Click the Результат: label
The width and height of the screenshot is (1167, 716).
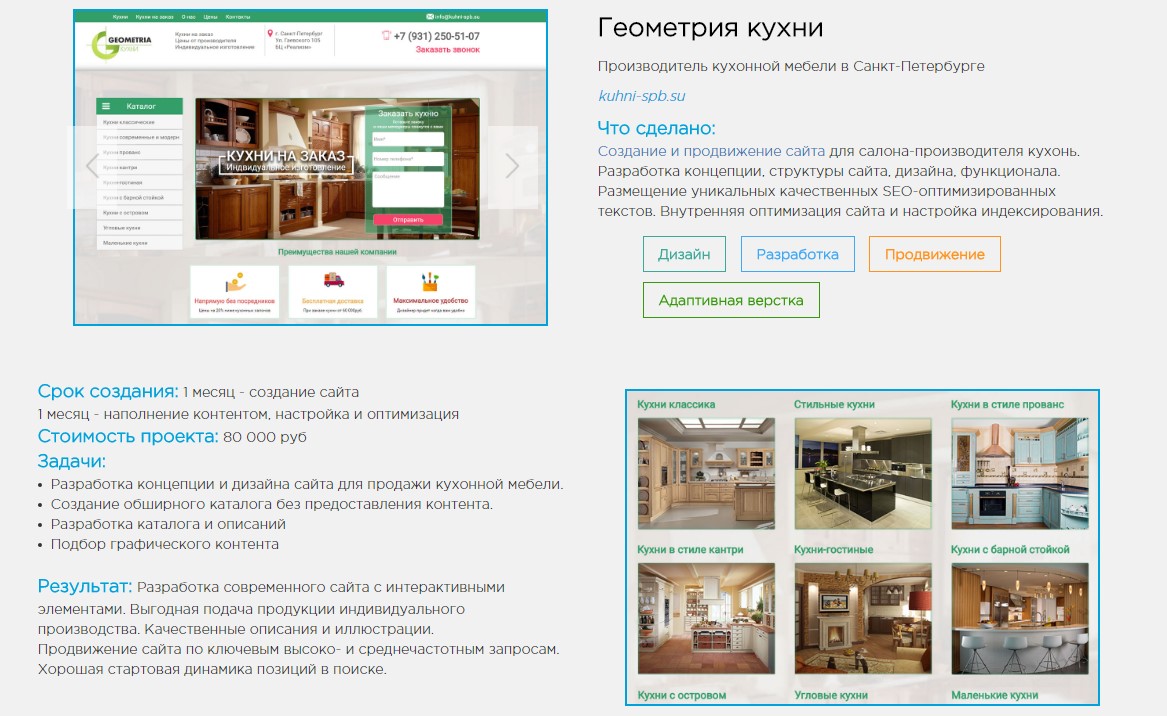pos(84,586)
